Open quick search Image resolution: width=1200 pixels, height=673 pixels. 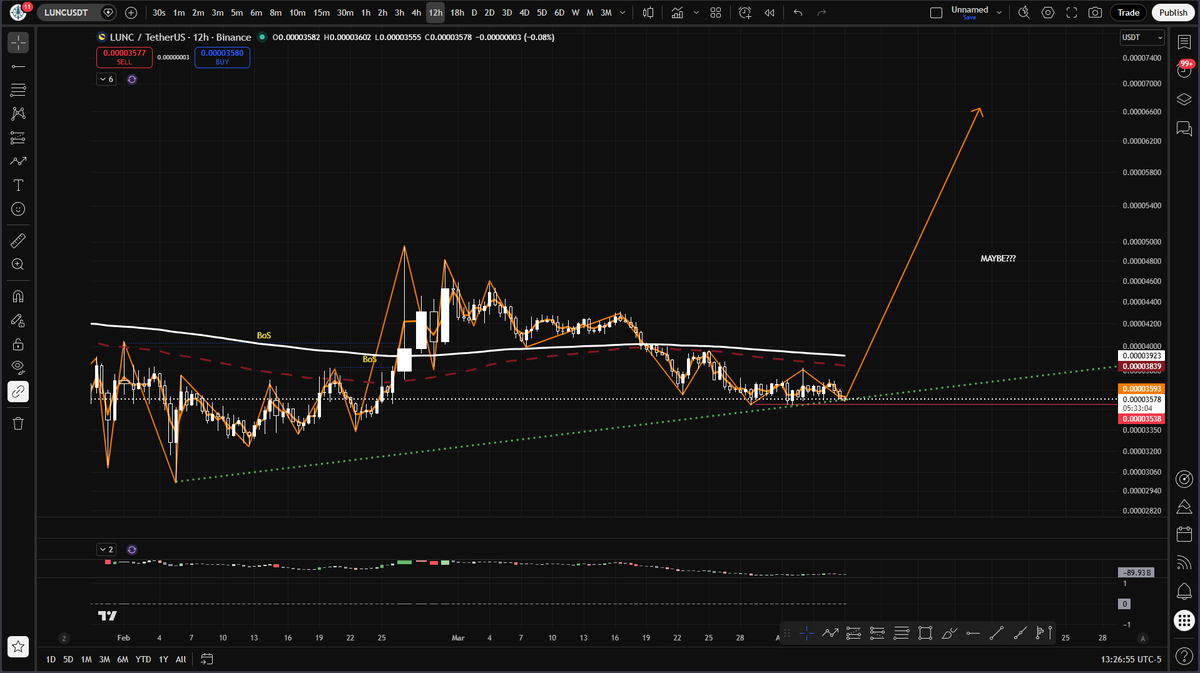tap(1023, 13)
